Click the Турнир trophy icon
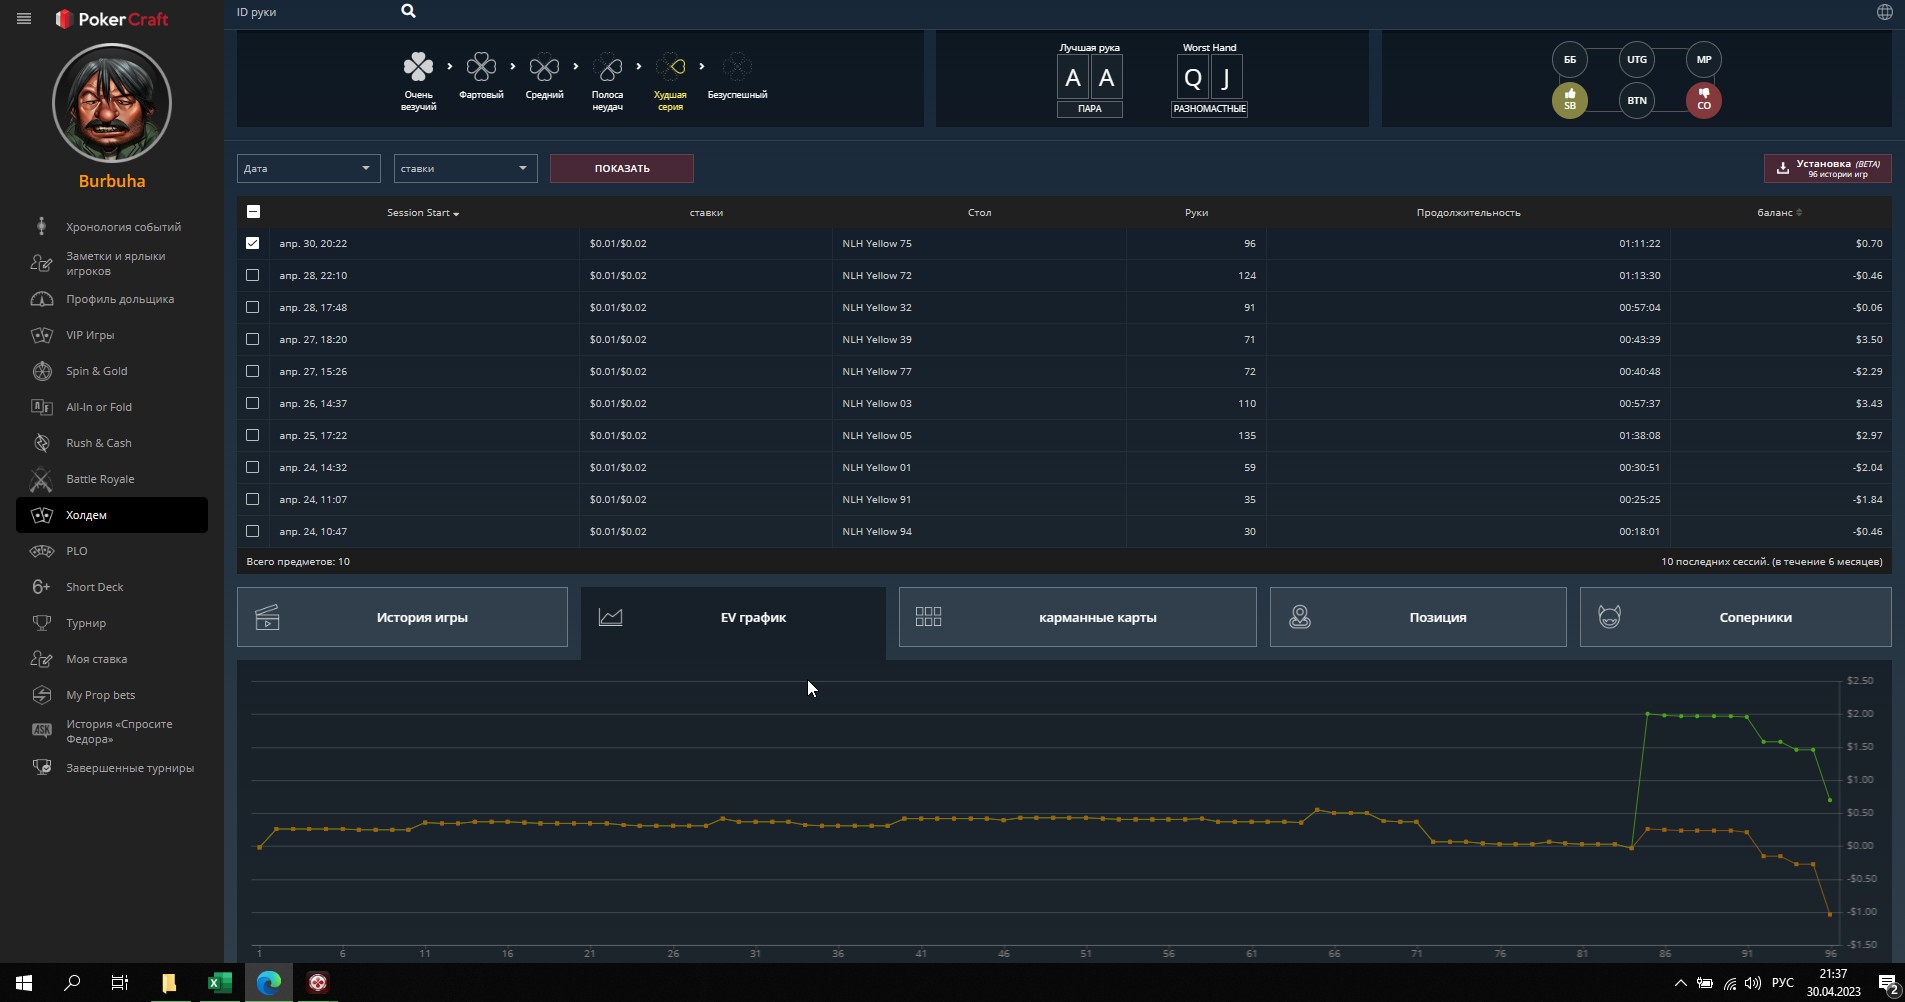 pyautogui.click(x=42, y=623)
